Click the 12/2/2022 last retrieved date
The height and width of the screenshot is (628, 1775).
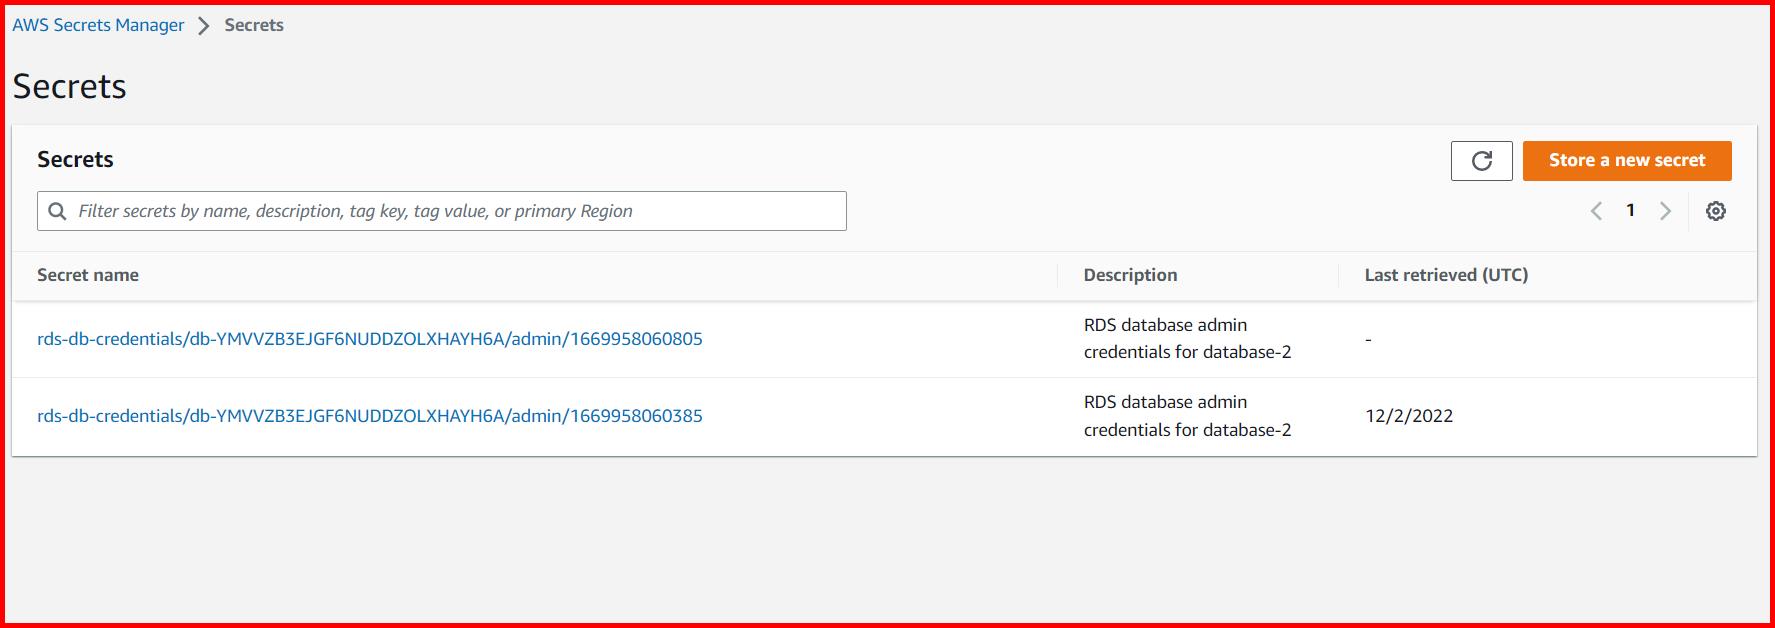1409,416
